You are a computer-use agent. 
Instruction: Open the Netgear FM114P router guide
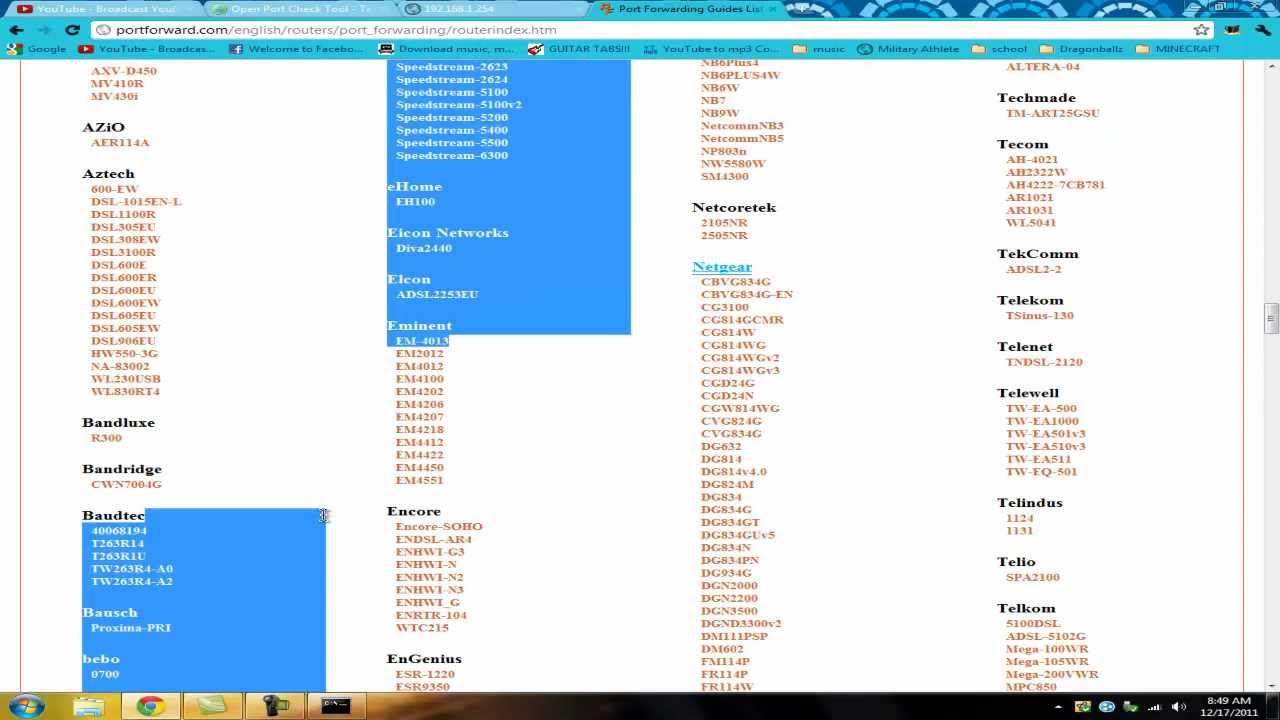click(x=725, y=662)
